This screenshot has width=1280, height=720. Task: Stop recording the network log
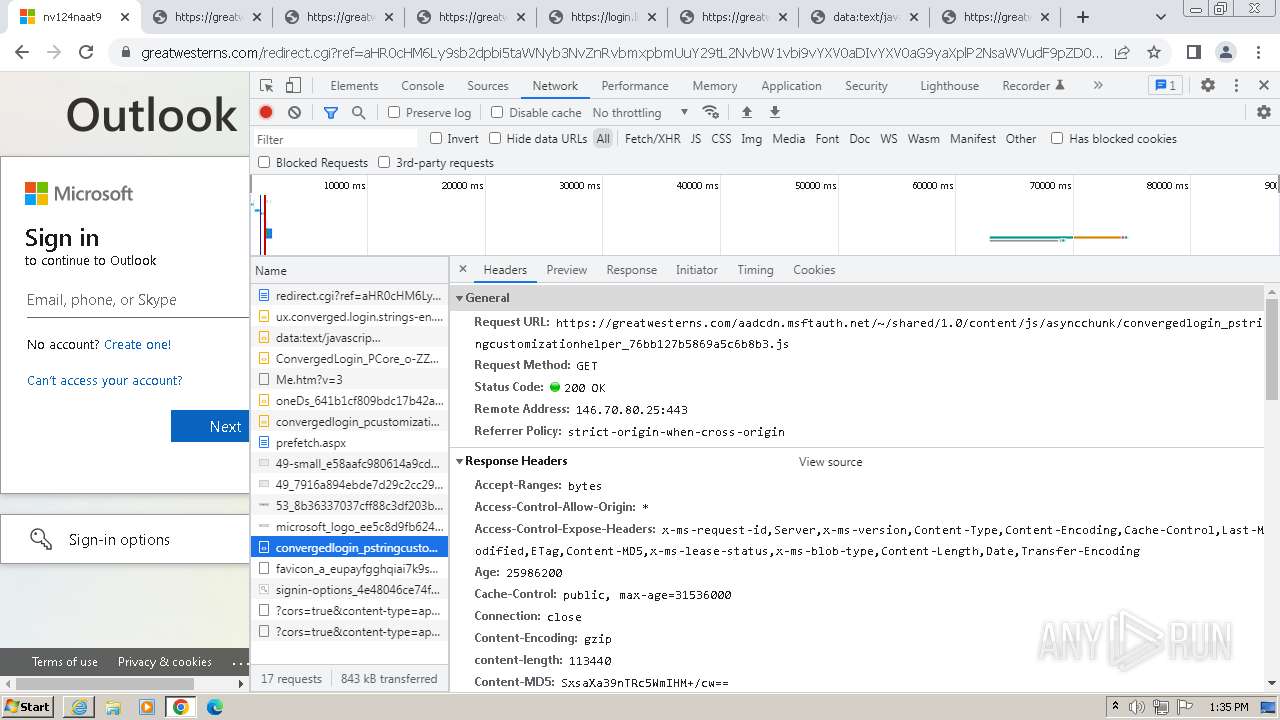[266, 113]
